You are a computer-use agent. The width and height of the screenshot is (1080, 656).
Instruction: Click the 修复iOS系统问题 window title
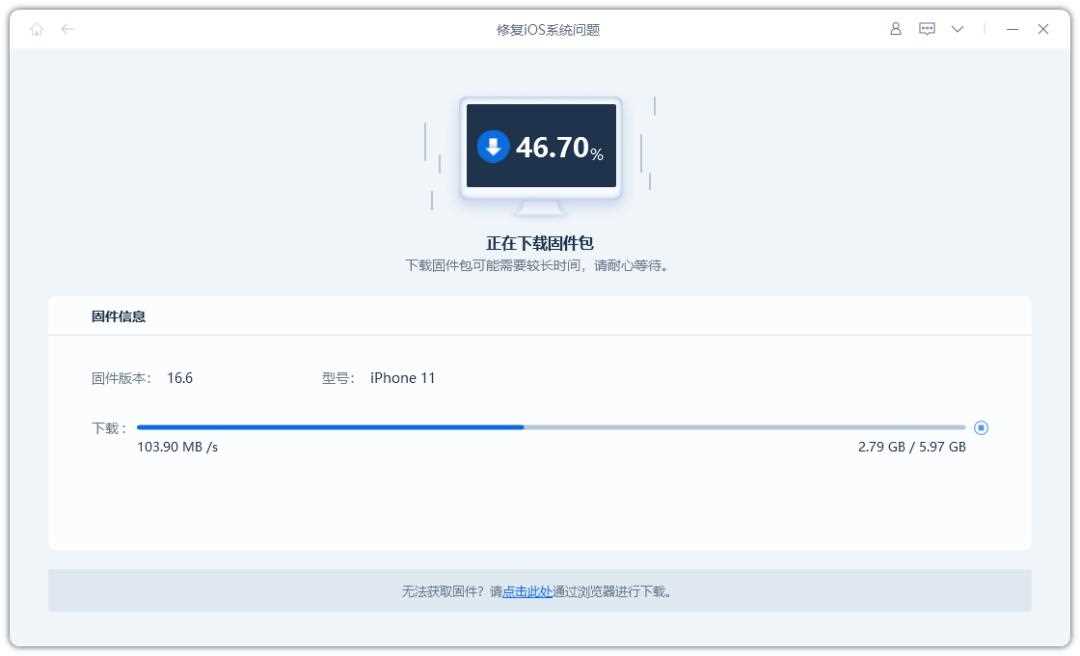coord(540,30)
